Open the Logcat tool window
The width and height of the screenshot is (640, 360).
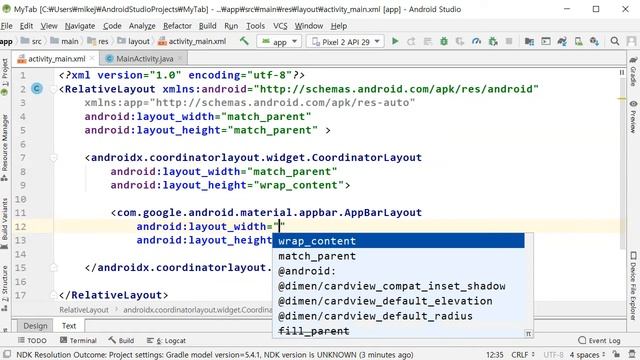[x=166, y=340]
